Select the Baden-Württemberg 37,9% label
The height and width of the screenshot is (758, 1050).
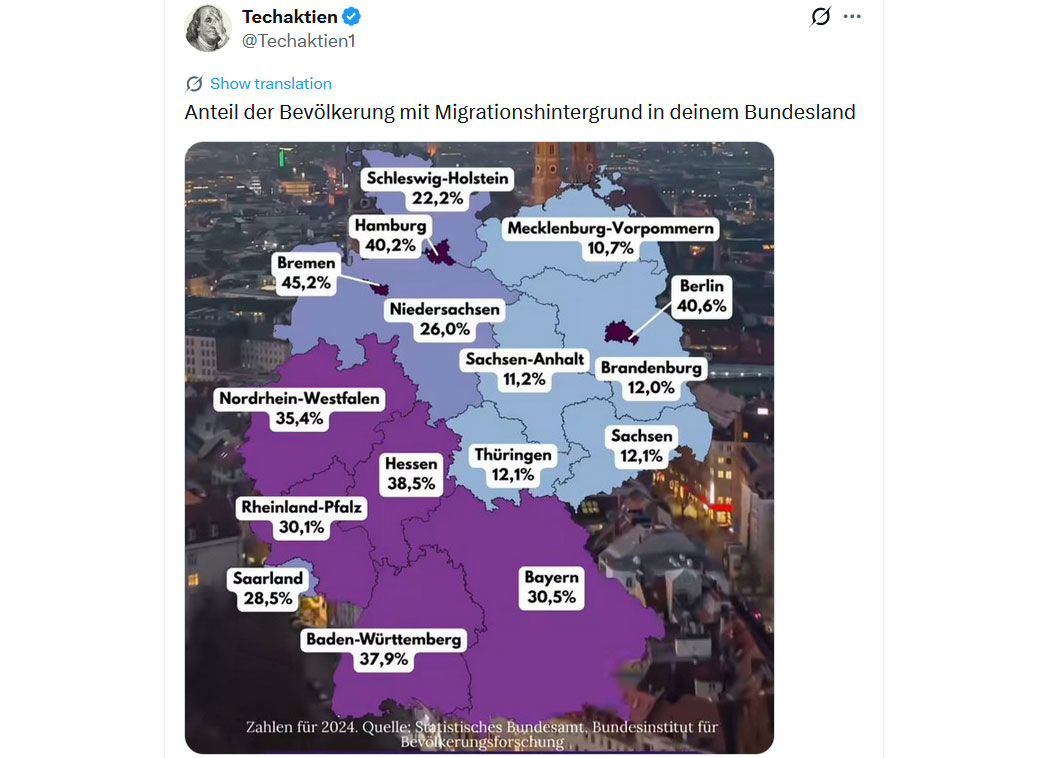click(384, 649)
